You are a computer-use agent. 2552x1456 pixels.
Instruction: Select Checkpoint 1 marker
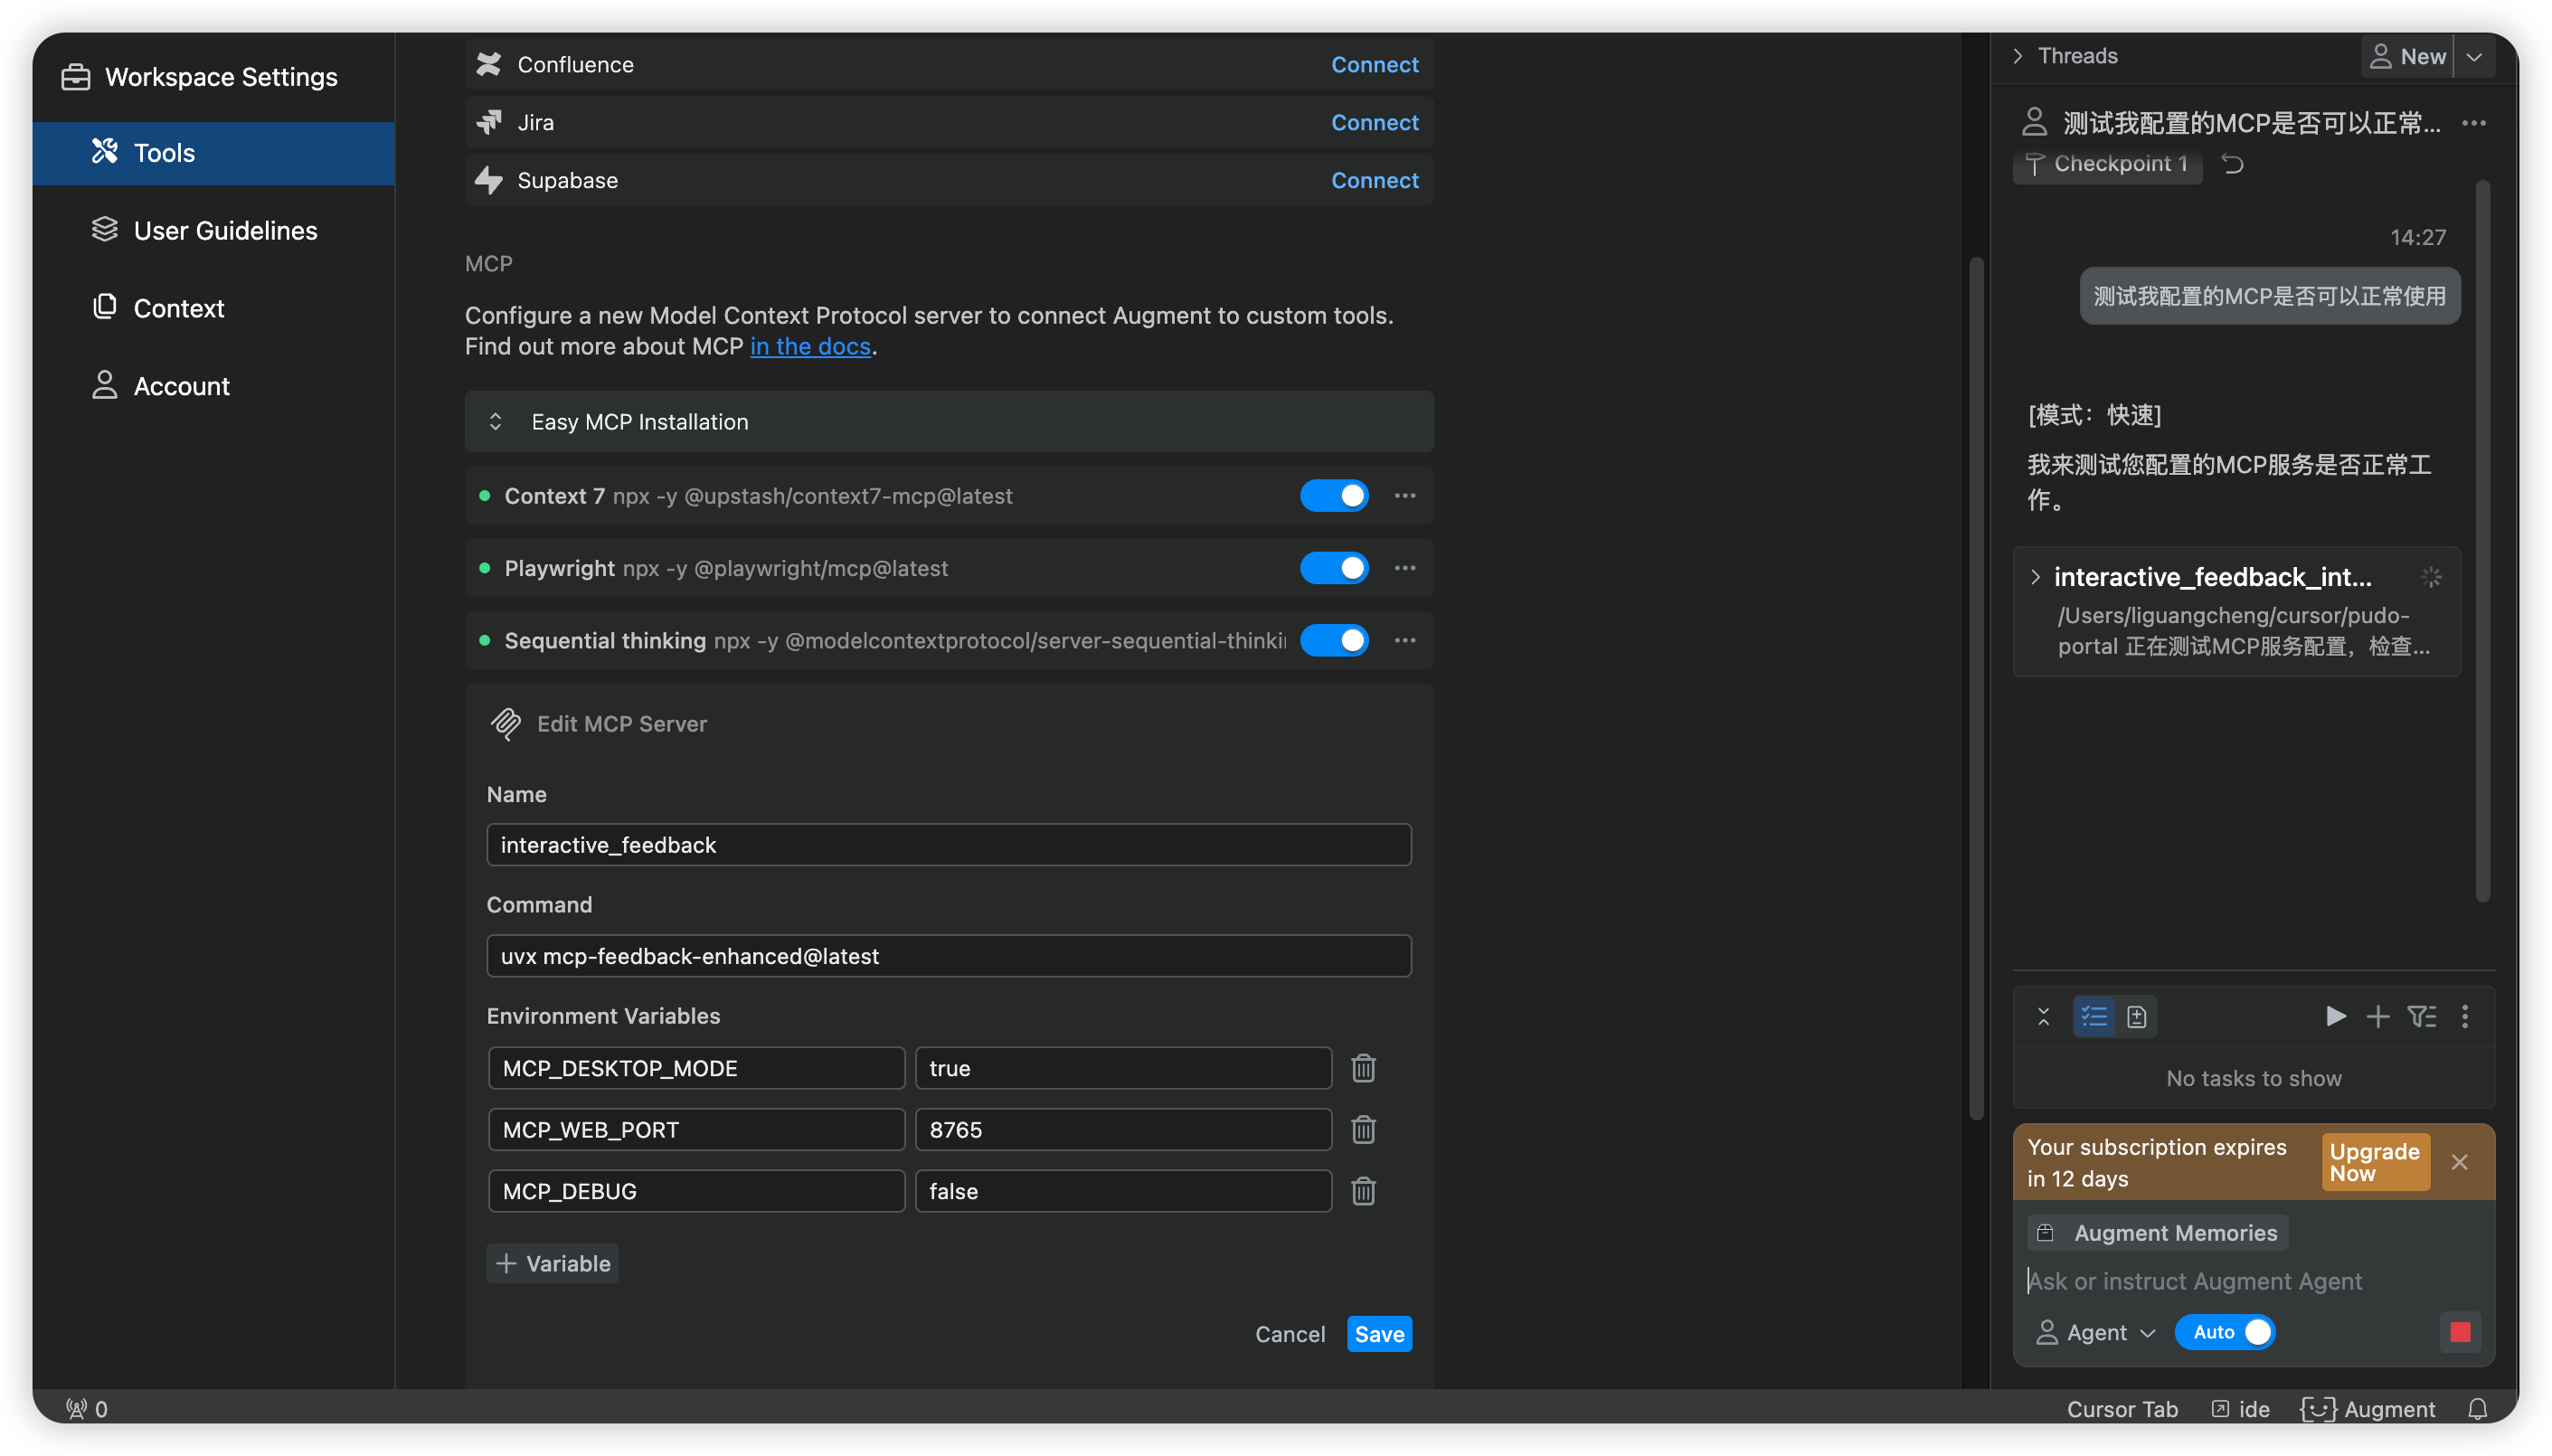[x=2107, y=164]
